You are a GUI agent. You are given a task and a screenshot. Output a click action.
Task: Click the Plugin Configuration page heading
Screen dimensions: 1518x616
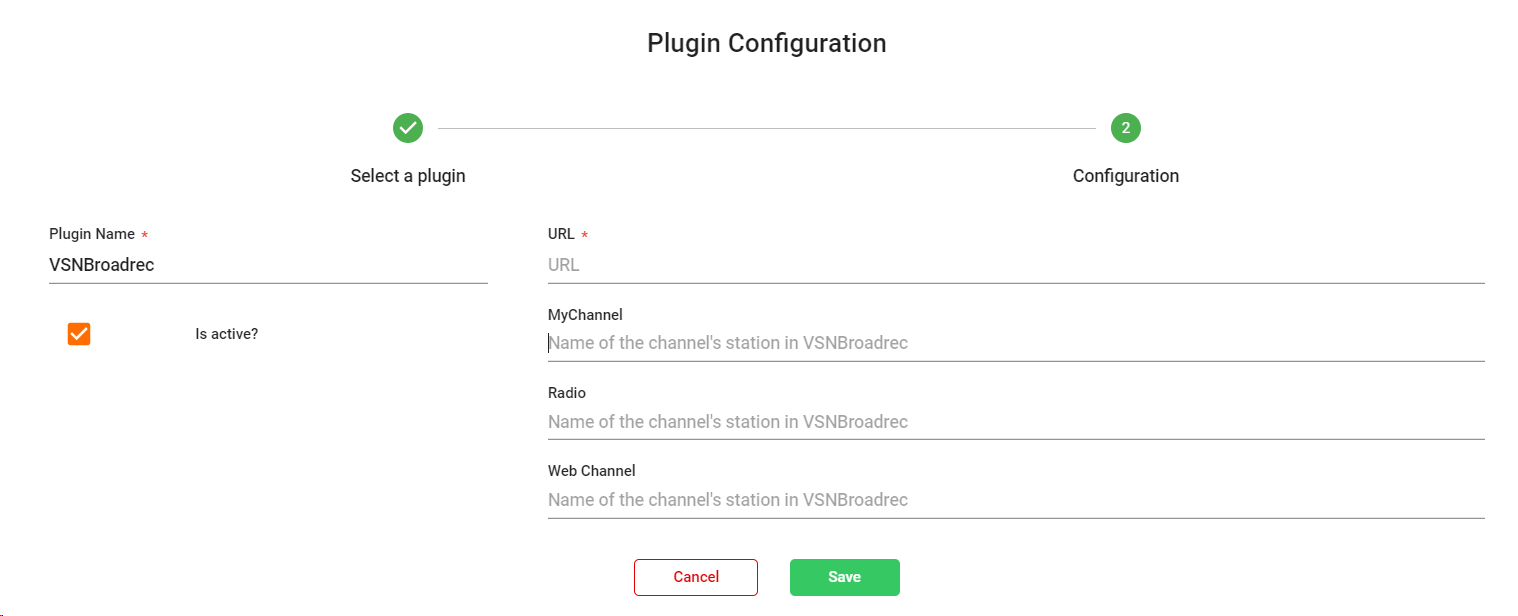766,43
